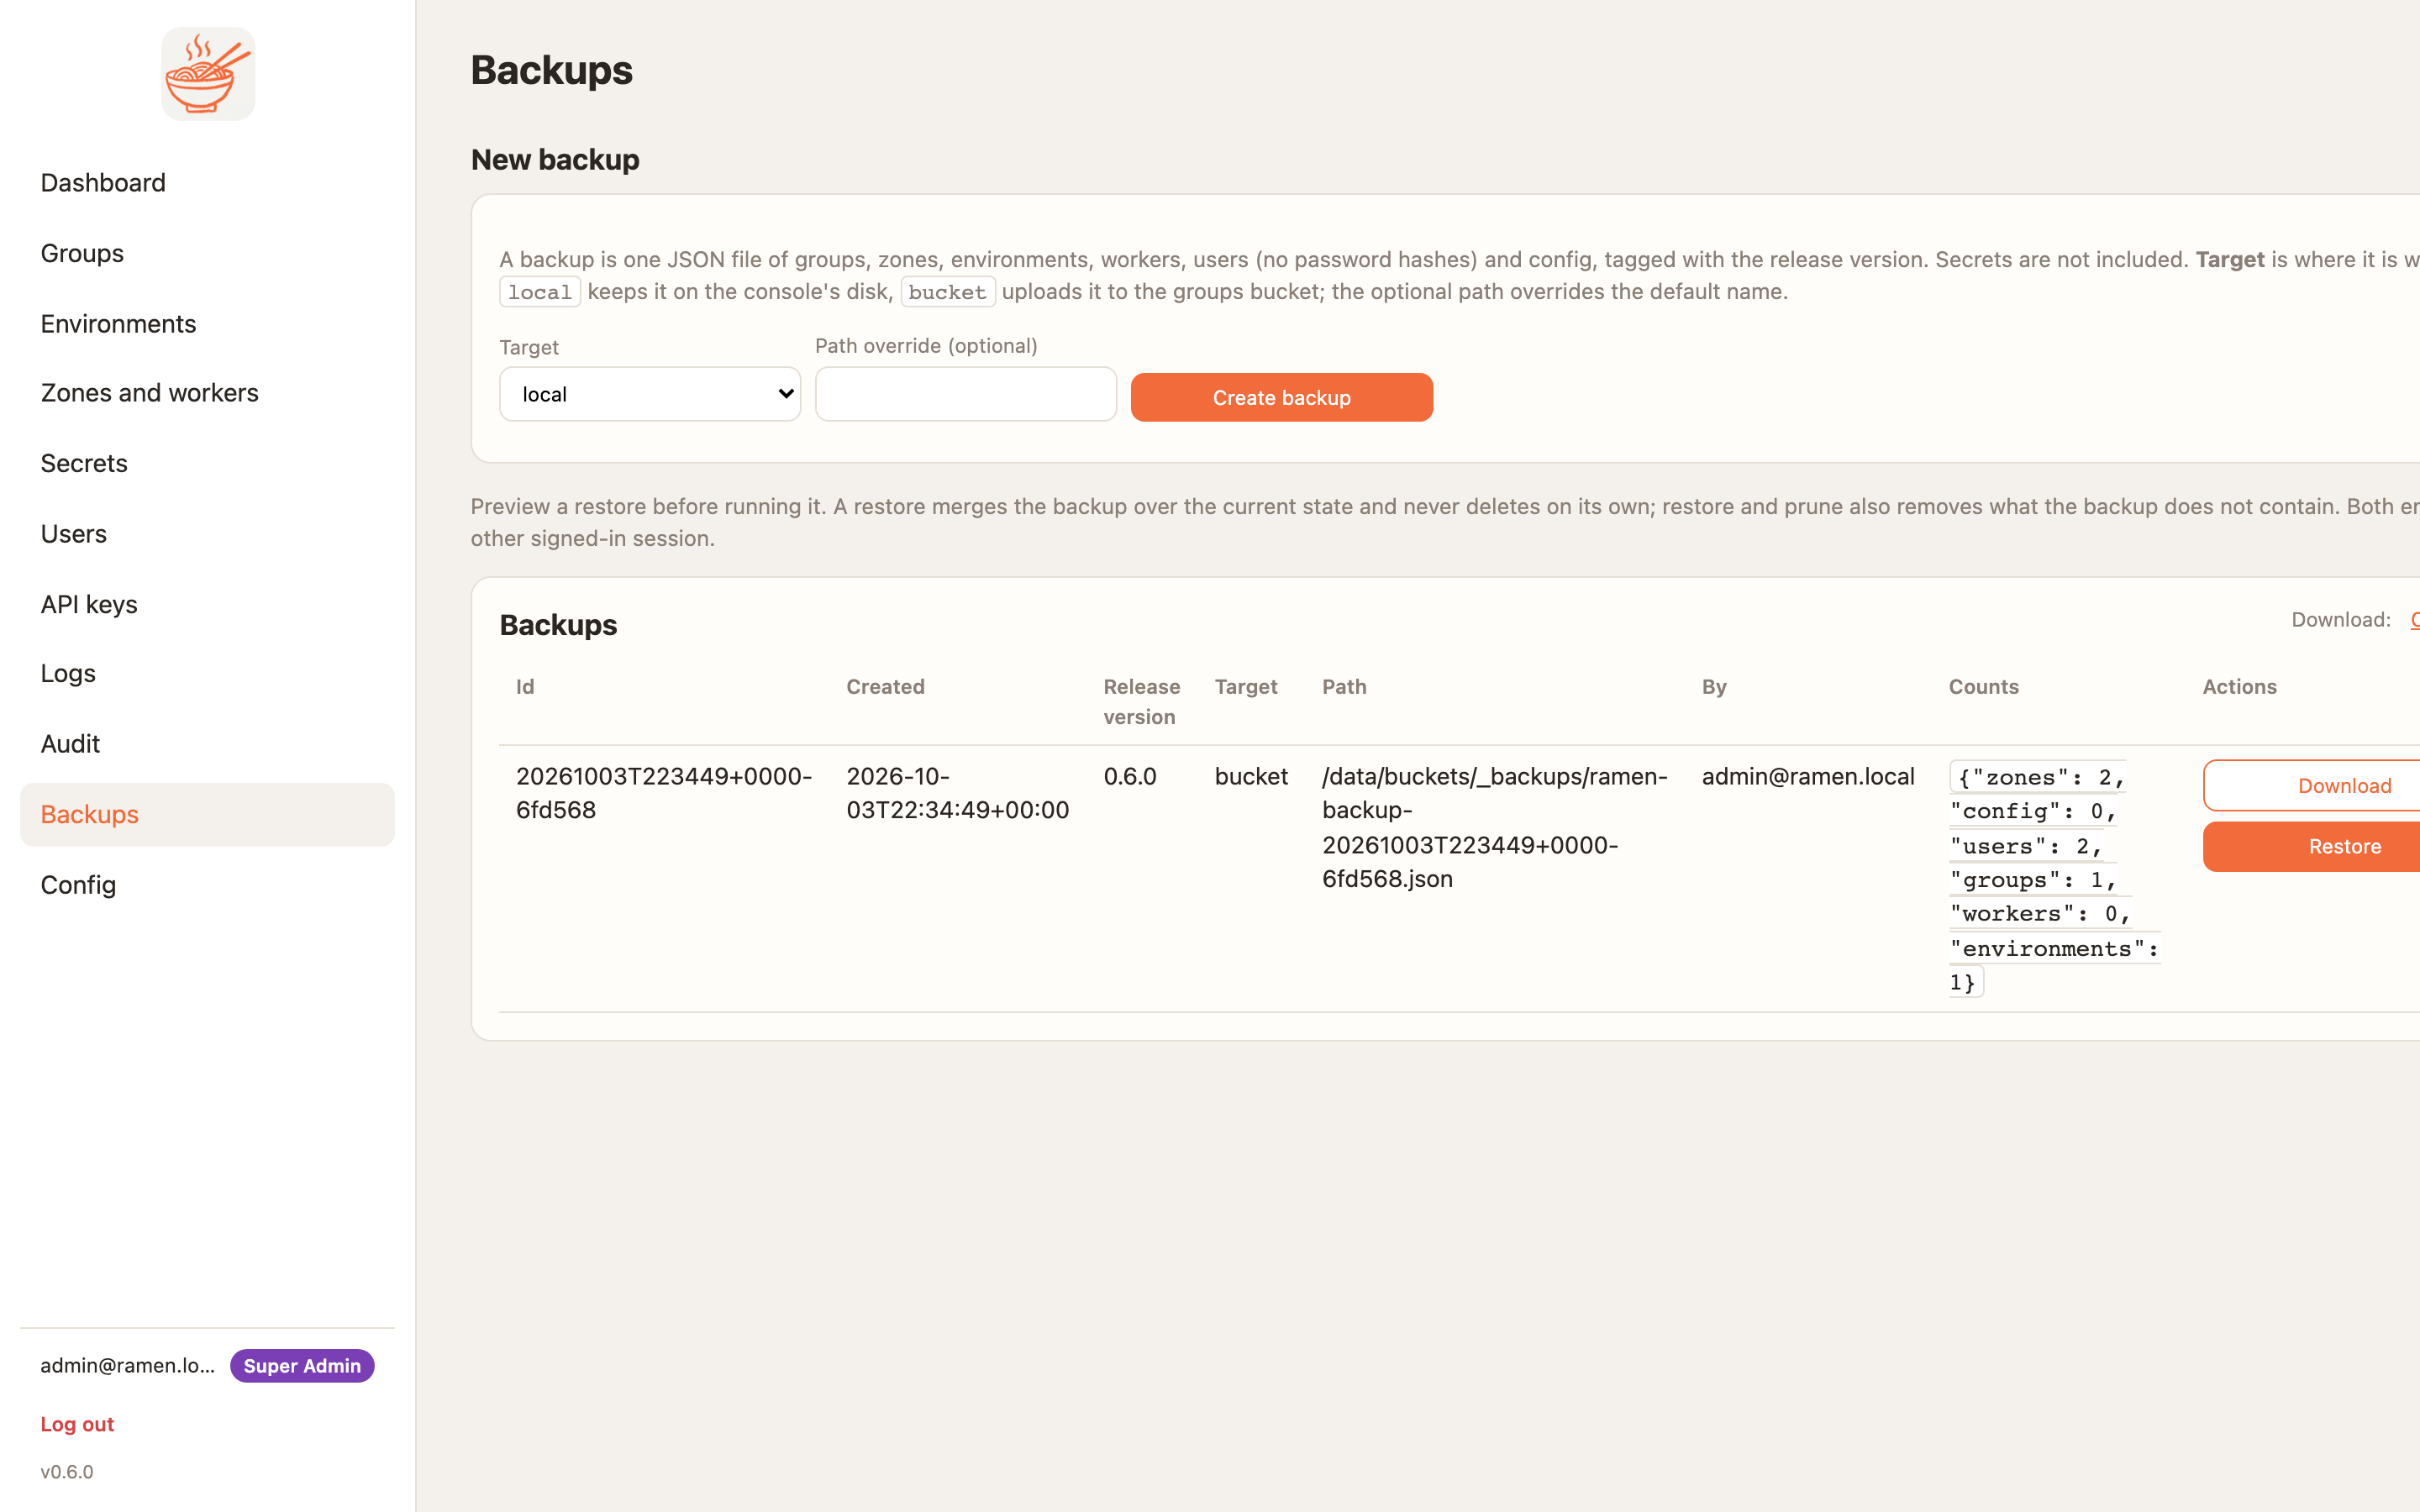
Task: Click release version 0.6.0 in the table
Action: [x=1130, y=777]
